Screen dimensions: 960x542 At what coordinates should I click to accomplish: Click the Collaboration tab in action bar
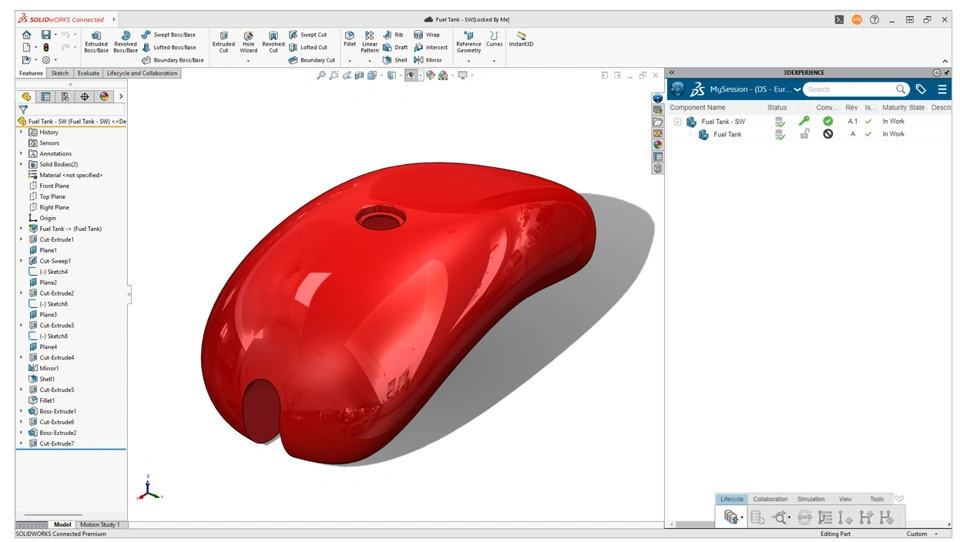[770, 499]
